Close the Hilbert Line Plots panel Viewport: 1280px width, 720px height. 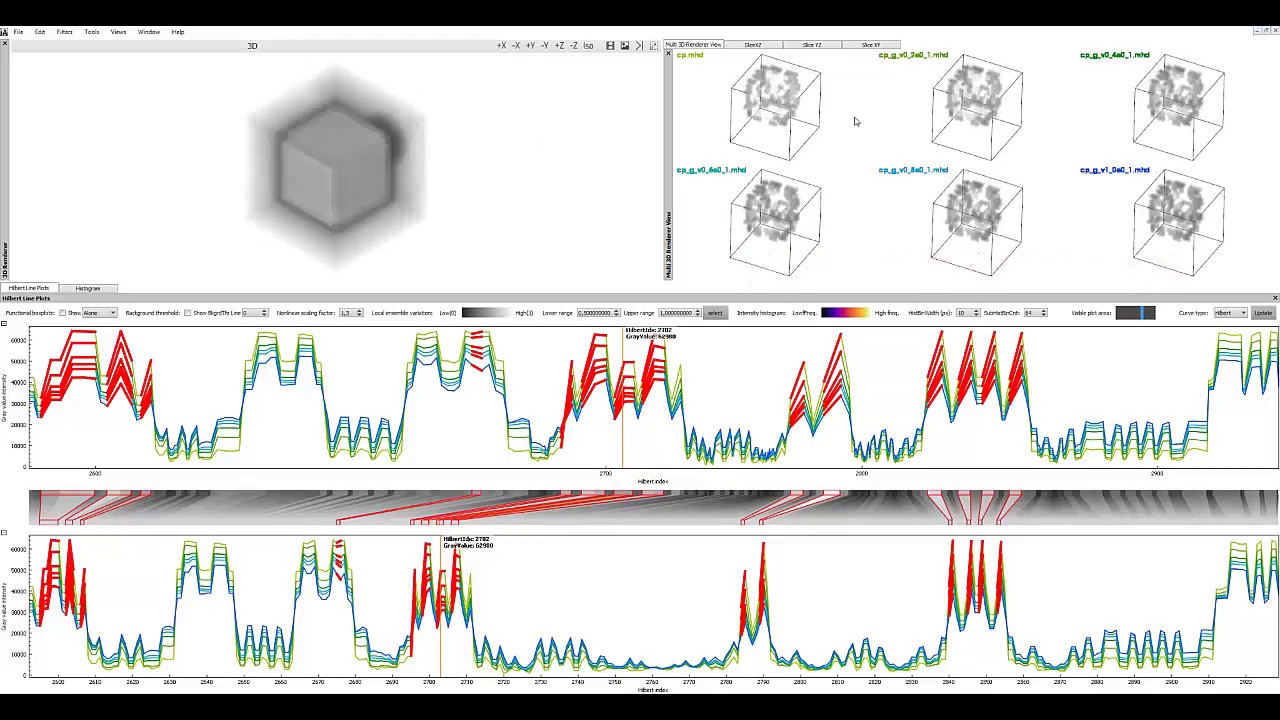1275,298
